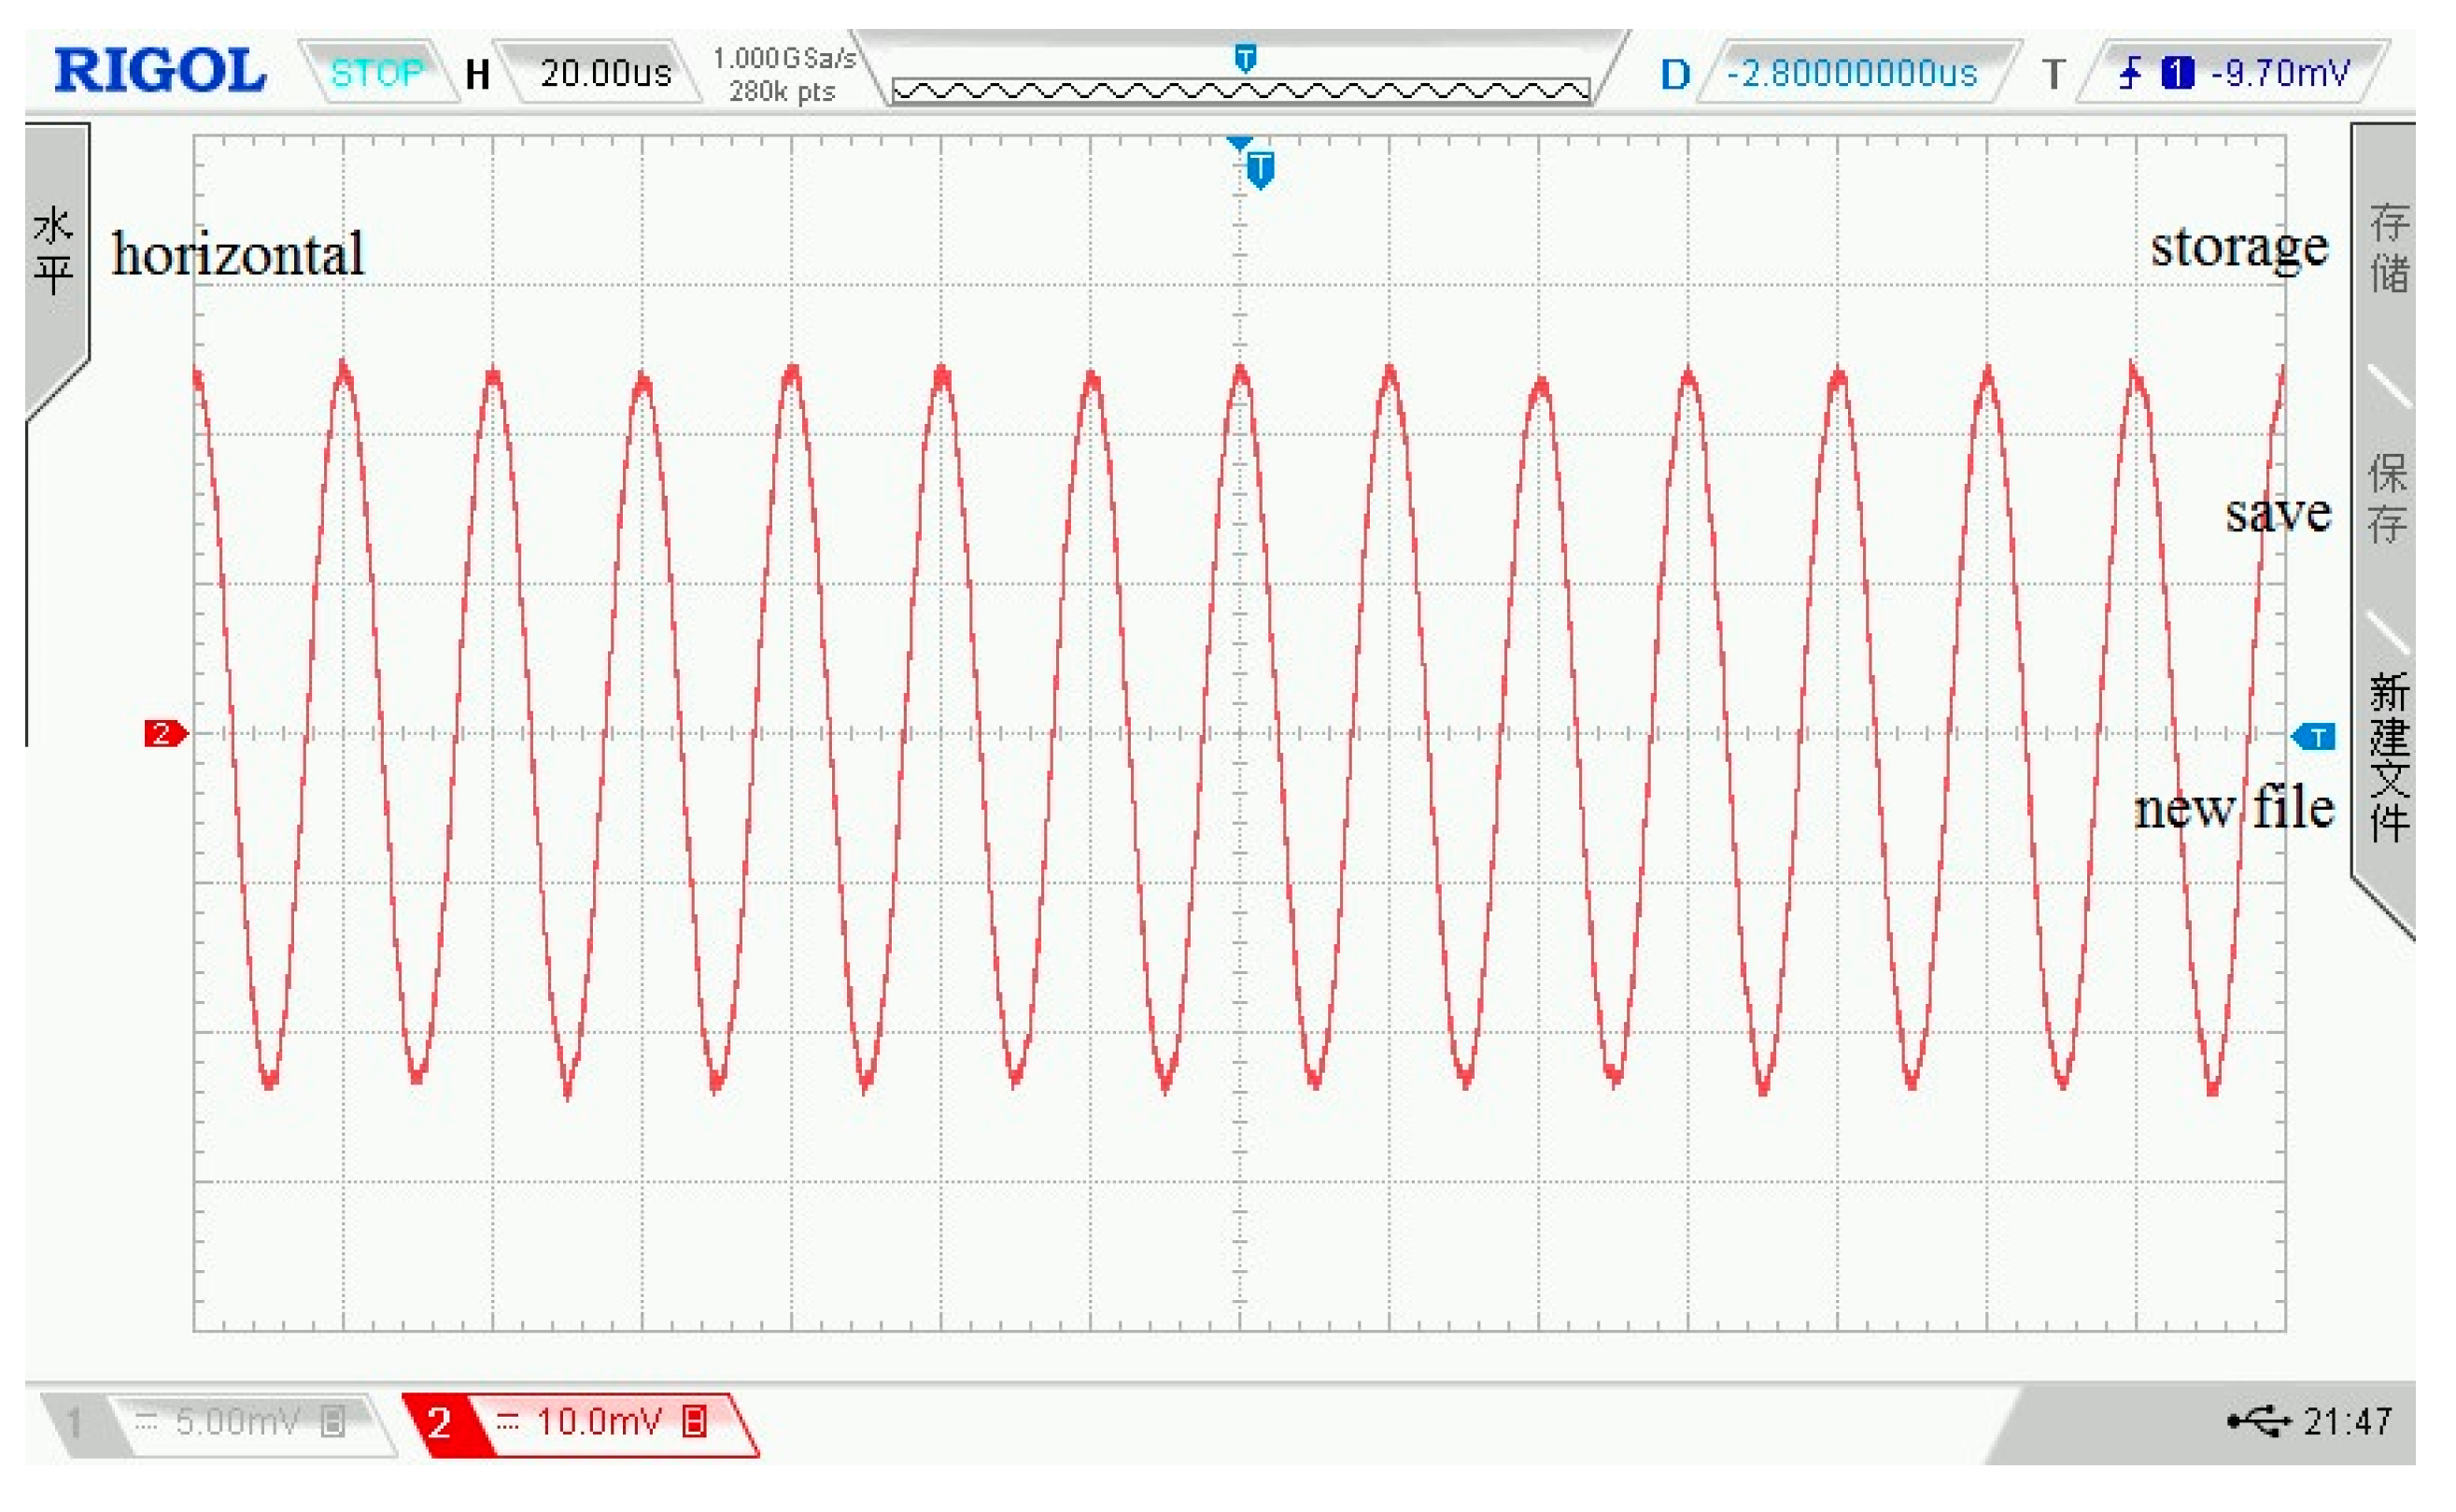Viewport: 2456px width, 1512px height.
Task: Click the blue trigger T marker above grid
Action: pos(1260,168)
